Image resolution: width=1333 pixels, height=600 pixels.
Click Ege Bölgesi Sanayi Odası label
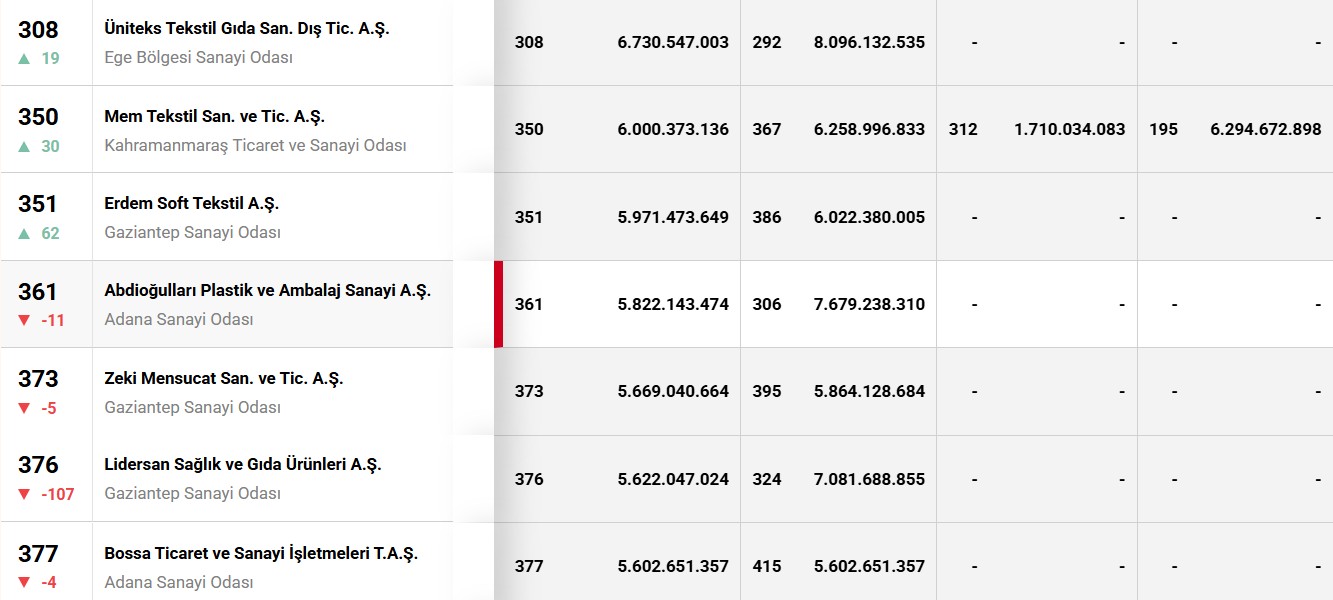pyautogui.click(x=198, y=58)
